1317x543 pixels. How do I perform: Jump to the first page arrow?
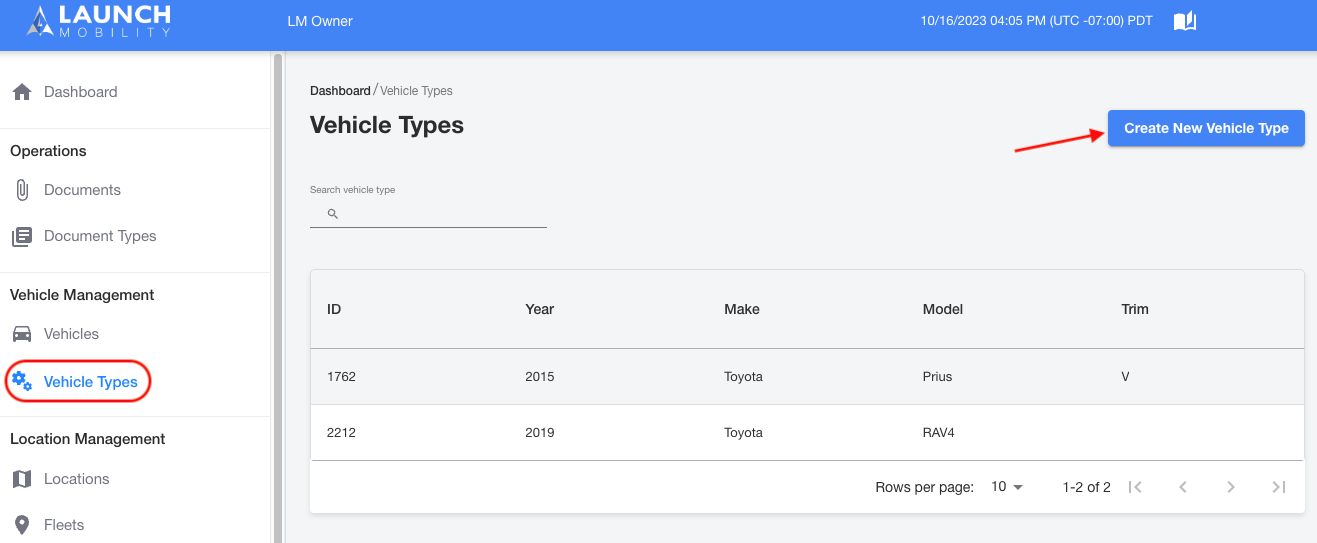[x=1135, y=487]
